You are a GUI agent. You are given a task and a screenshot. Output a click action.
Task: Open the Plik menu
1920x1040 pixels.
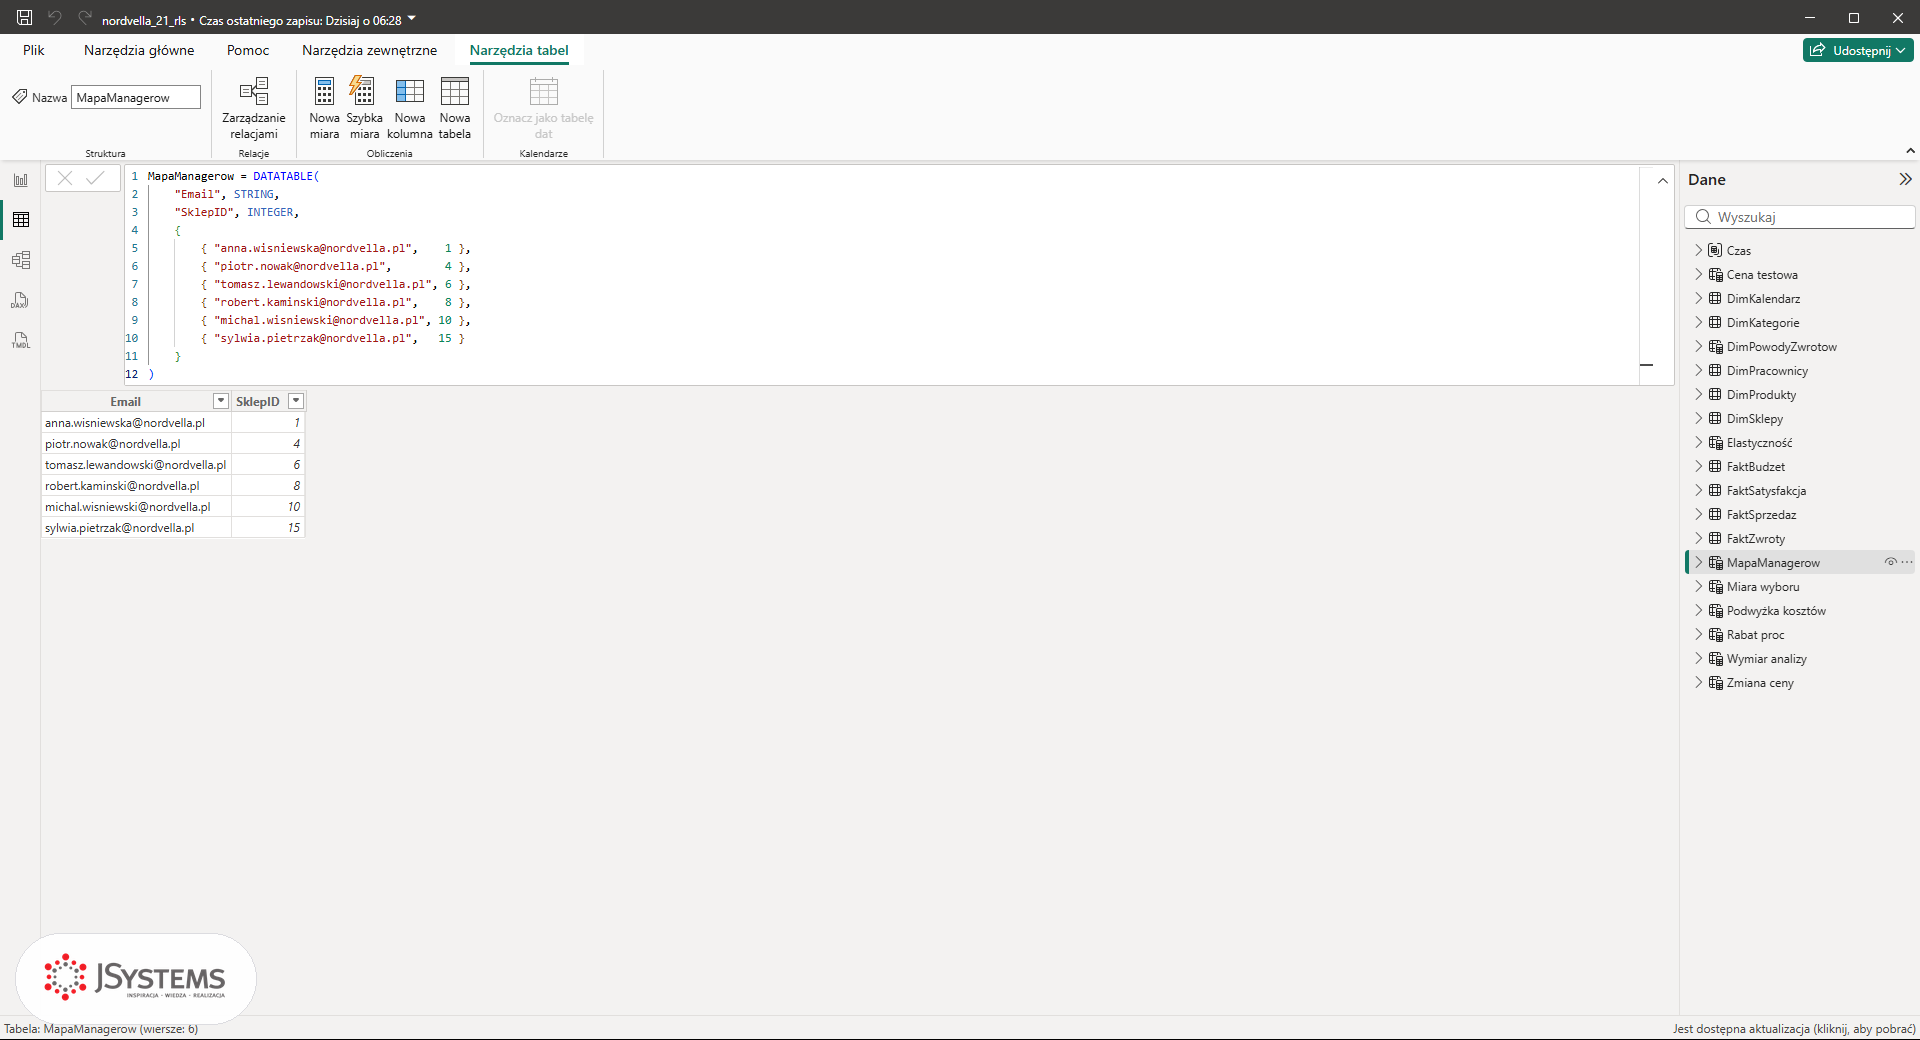(34, 50)
